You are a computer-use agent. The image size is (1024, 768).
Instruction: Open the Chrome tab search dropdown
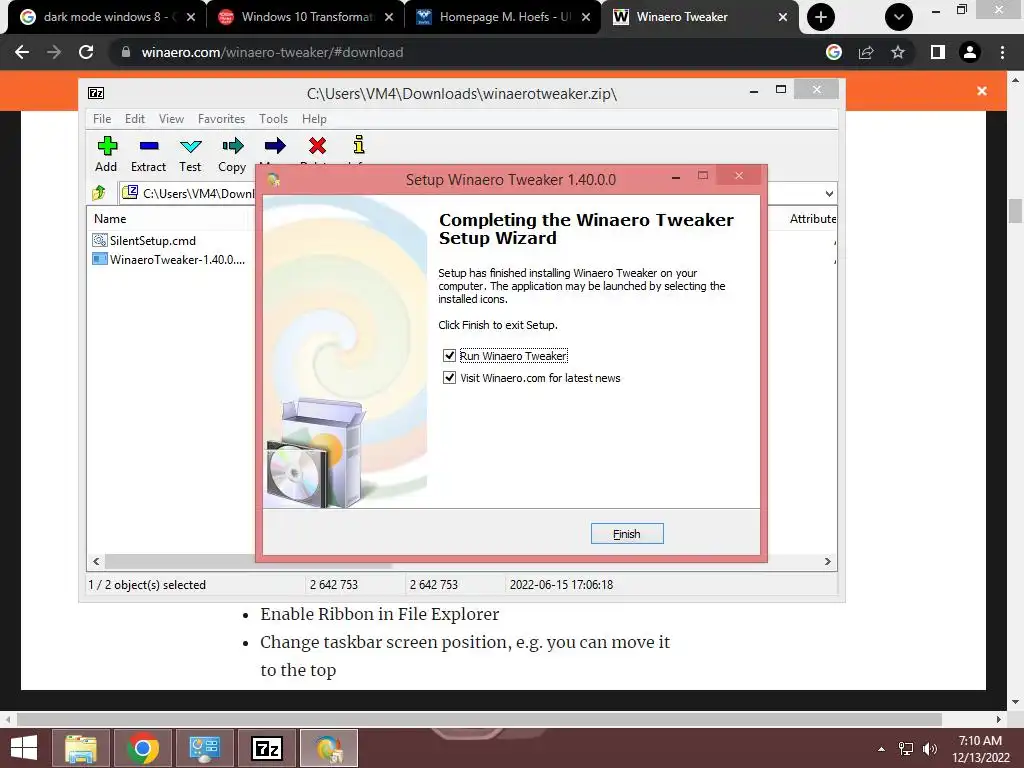click(x=899, y=17)
